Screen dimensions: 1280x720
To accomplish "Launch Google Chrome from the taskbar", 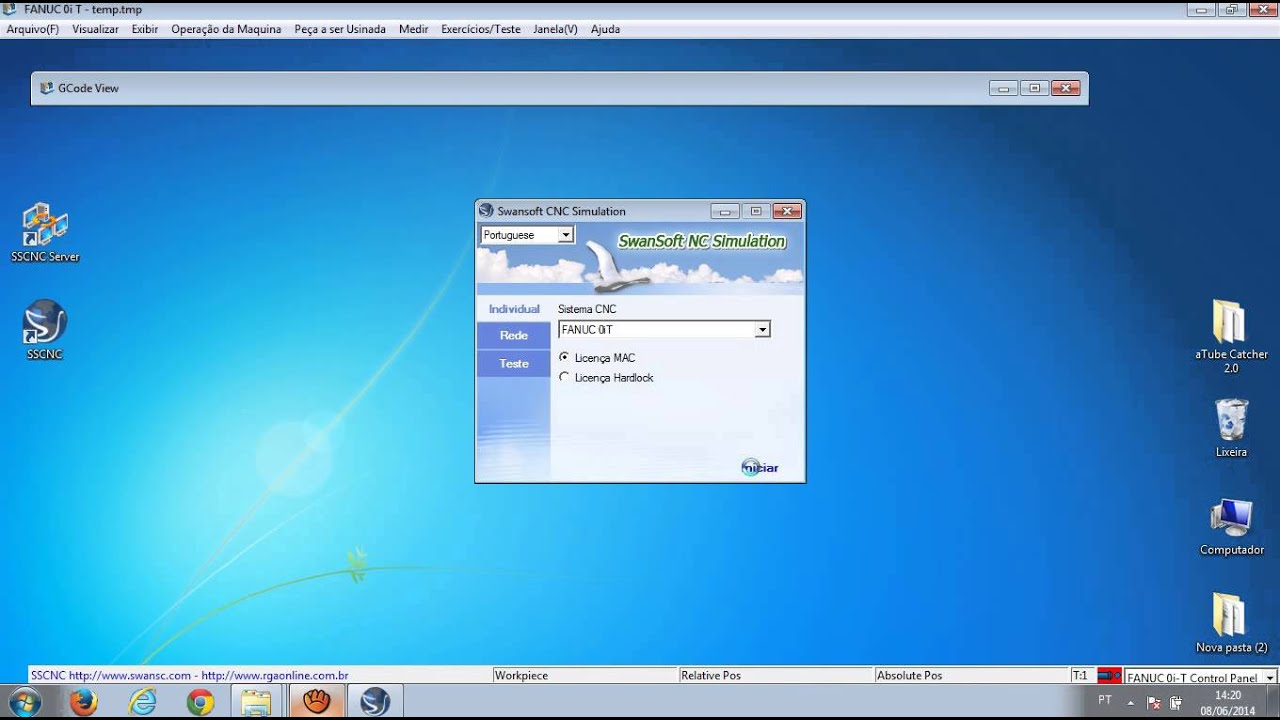I will [201, 702].
